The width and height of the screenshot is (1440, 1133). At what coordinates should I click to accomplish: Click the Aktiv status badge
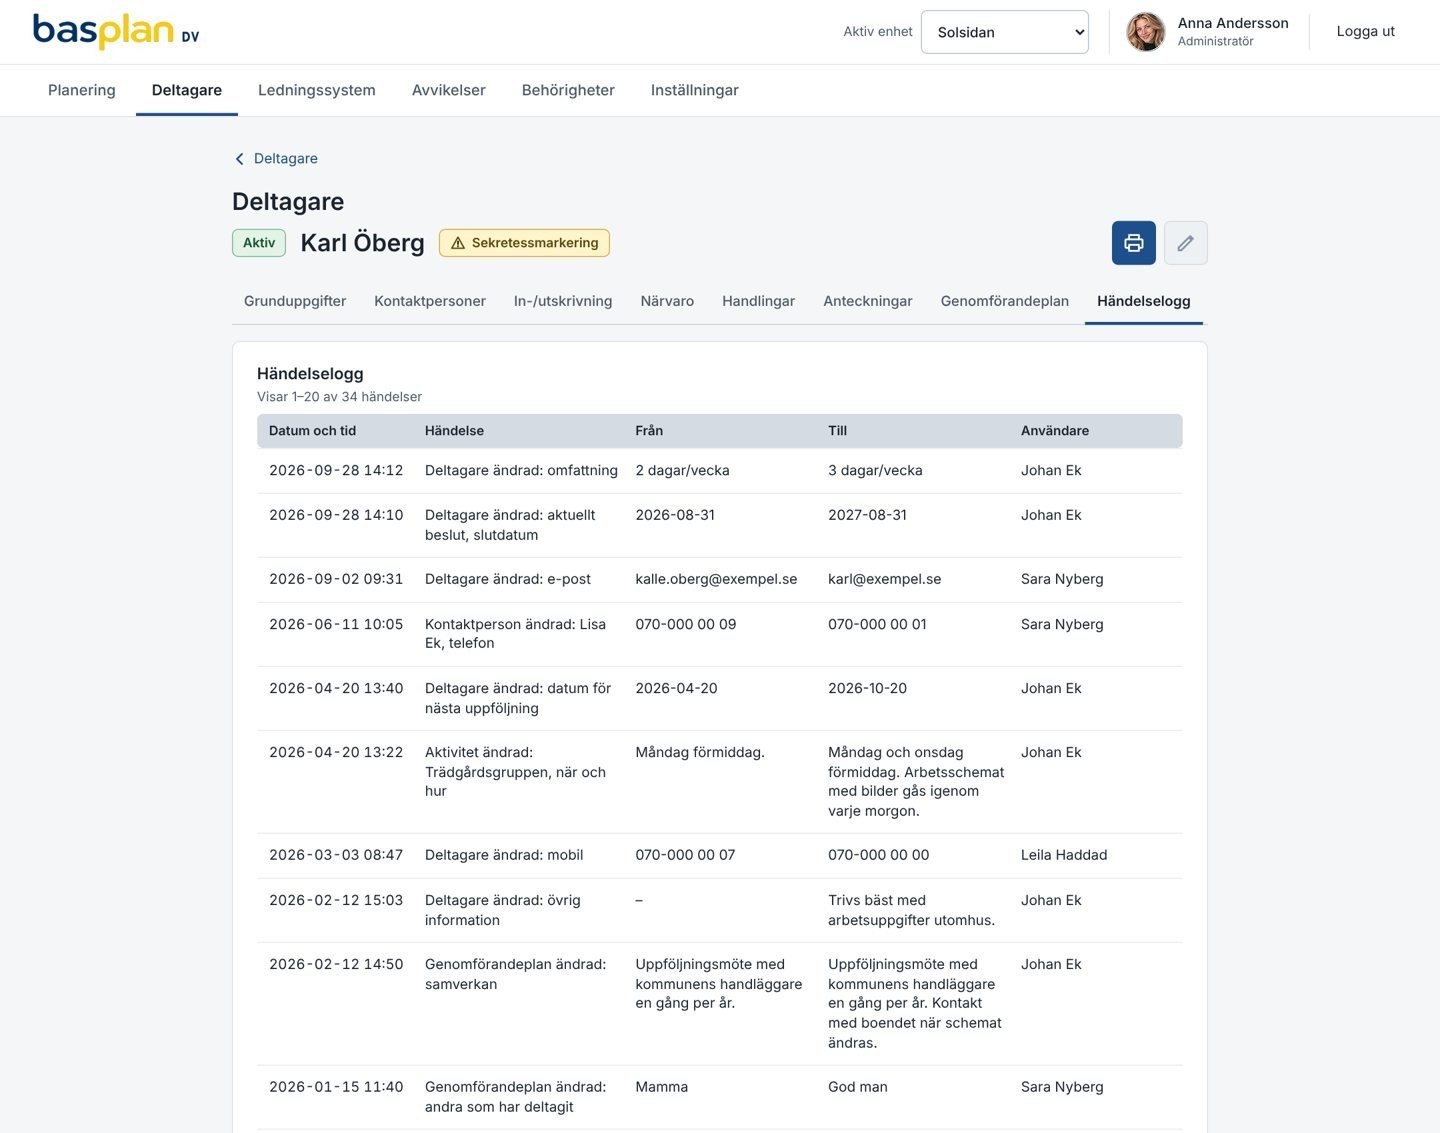click(259, 243)
